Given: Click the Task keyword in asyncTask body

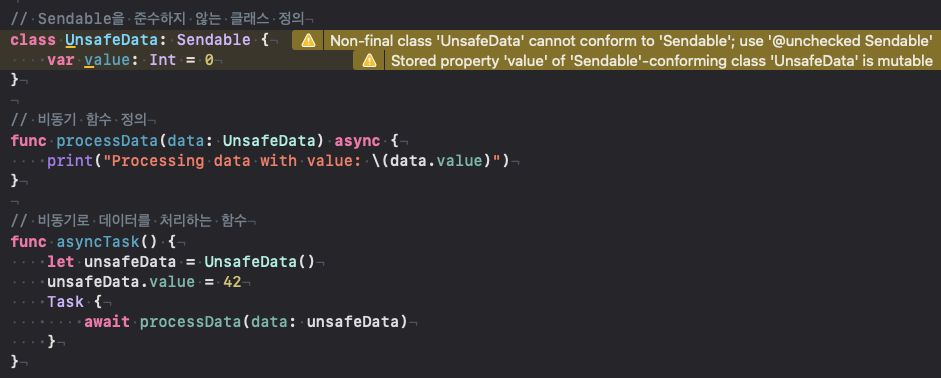Looking at the screenshot, I should [65, 302].
